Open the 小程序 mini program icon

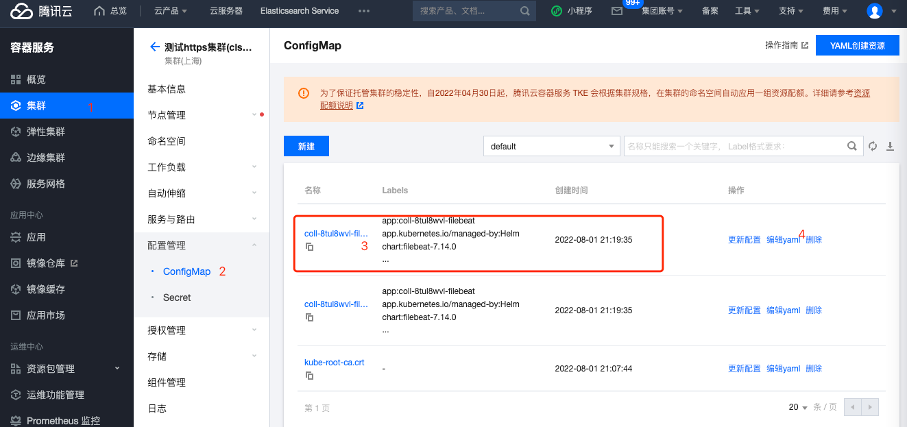[556, 11]
